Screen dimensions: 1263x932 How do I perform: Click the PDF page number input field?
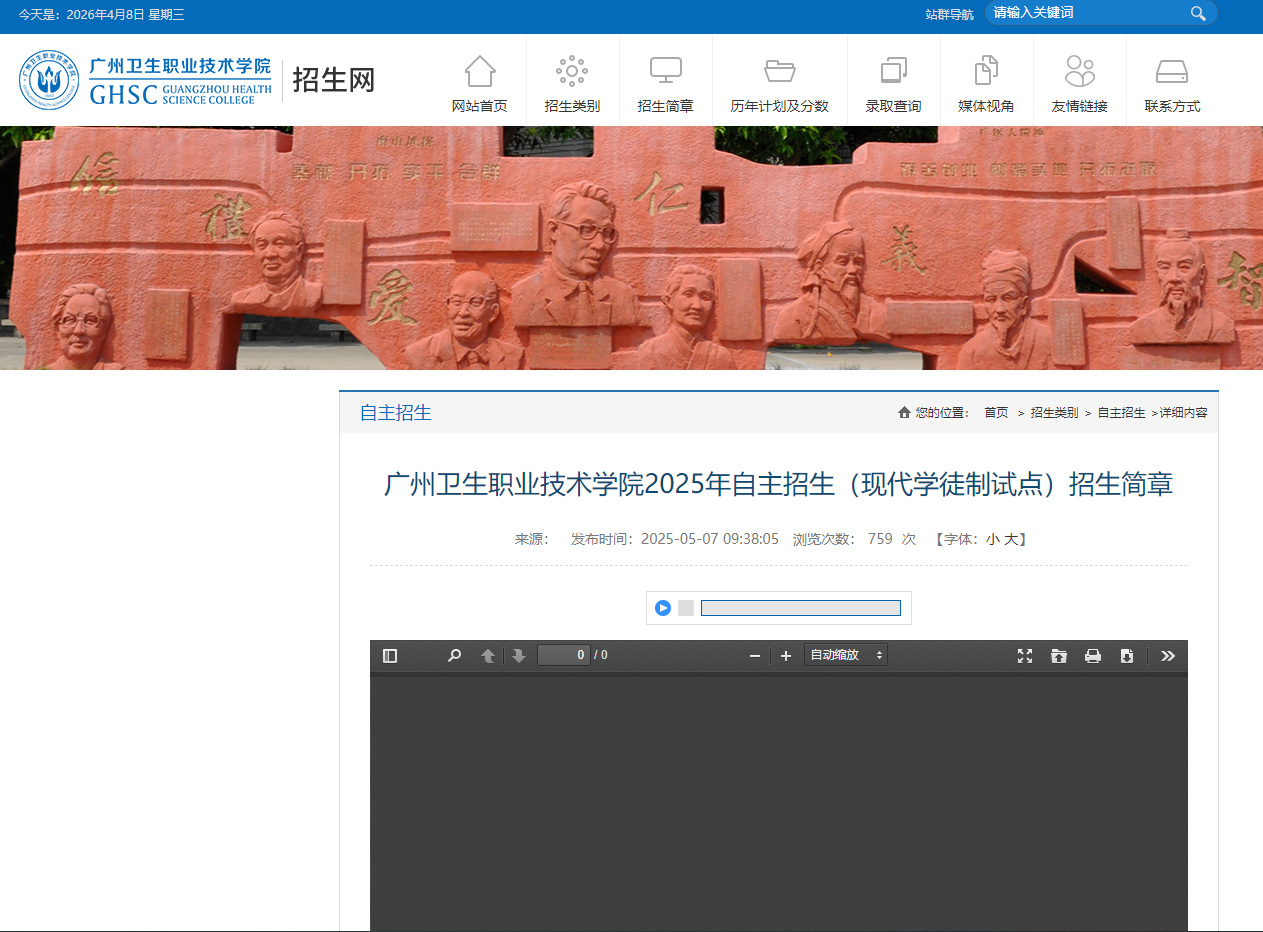tap(565, 655)
